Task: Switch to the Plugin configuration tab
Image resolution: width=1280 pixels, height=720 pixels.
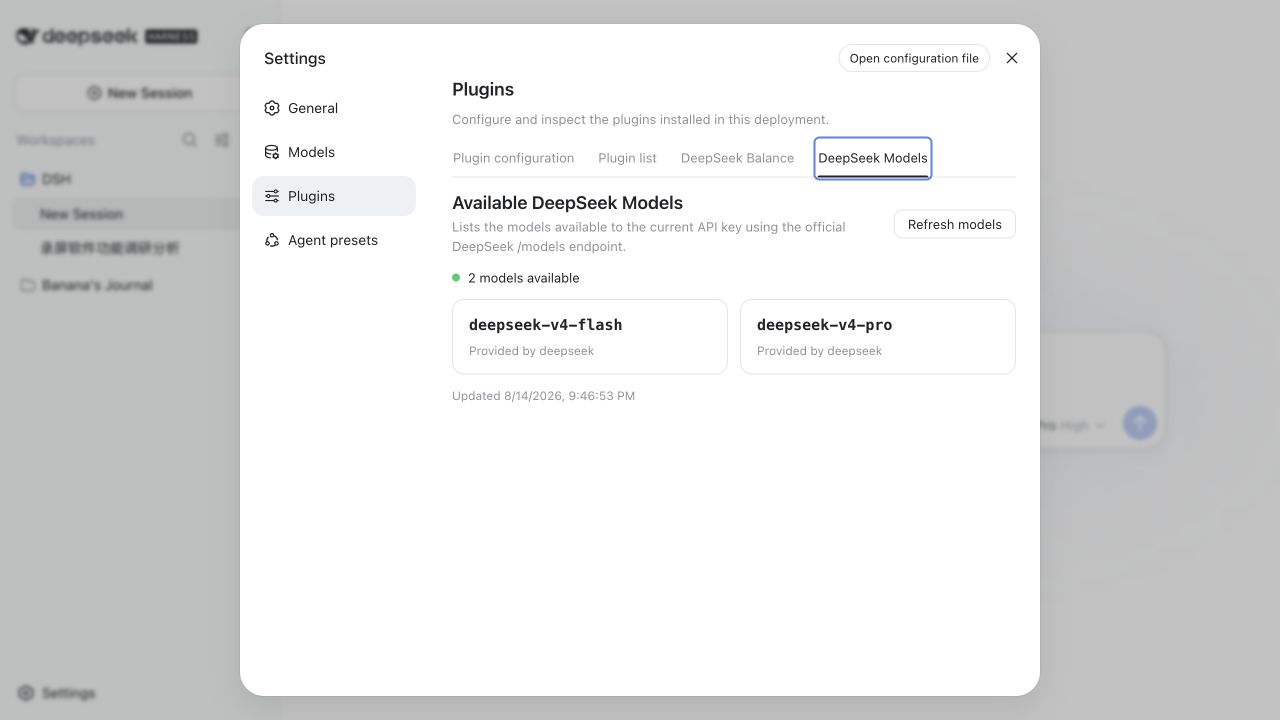Action: (513, 158)
